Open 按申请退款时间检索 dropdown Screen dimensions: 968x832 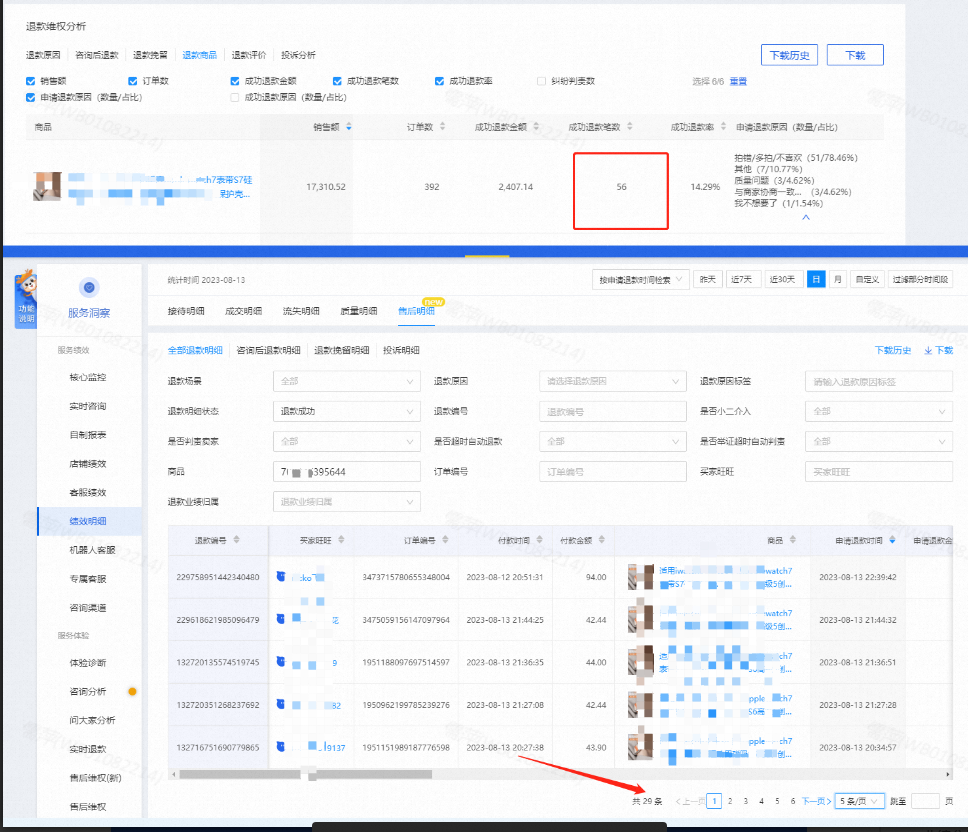pyautogui.click(x=640, y=280)
